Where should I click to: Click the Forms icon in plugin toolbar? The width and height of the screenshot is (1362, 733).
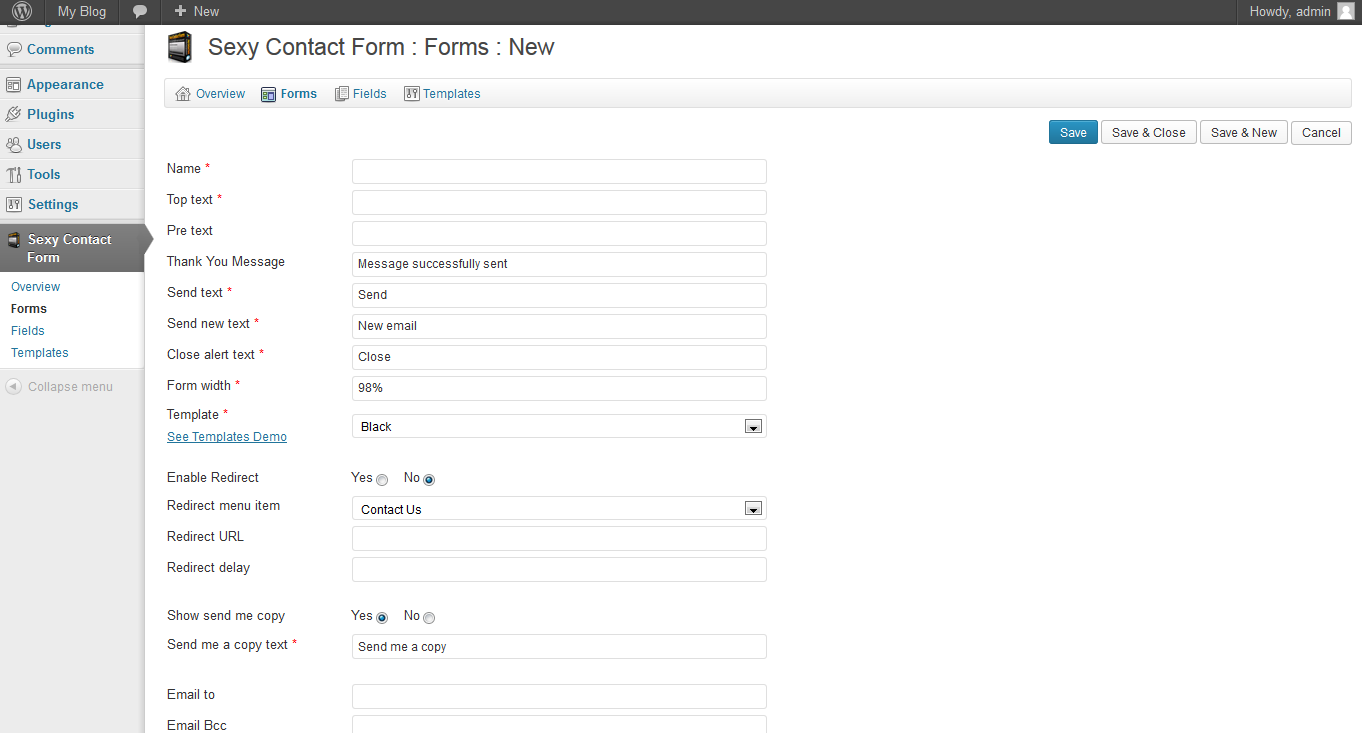[x=268, y=94]
